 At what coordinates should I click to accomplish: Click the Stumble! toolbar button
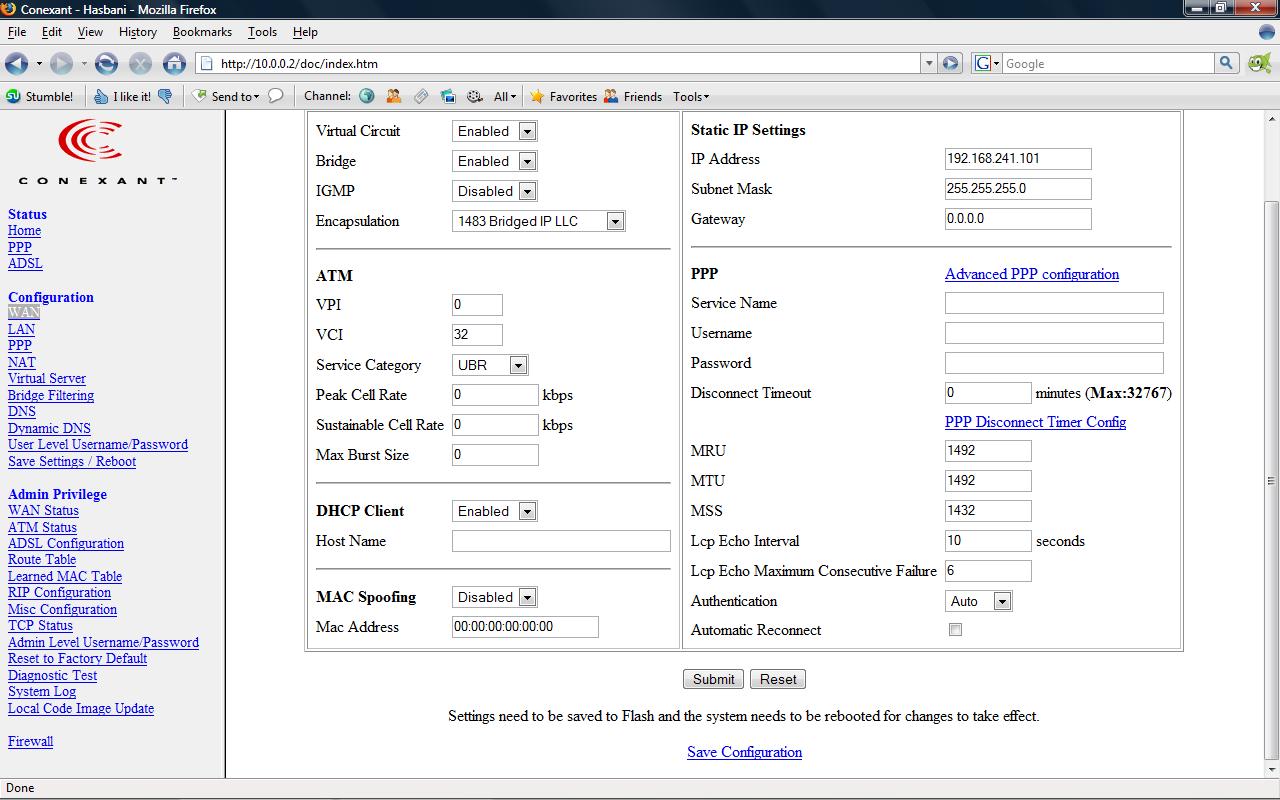[40, 97]
